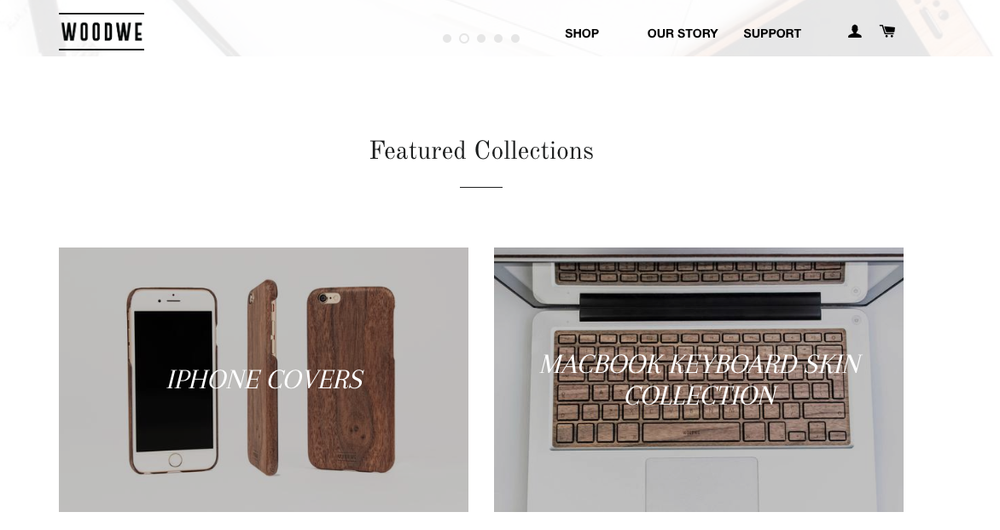The image size is (1000, 530).
Task: Click the IPHONE COVERS title text
Action: 265,379
